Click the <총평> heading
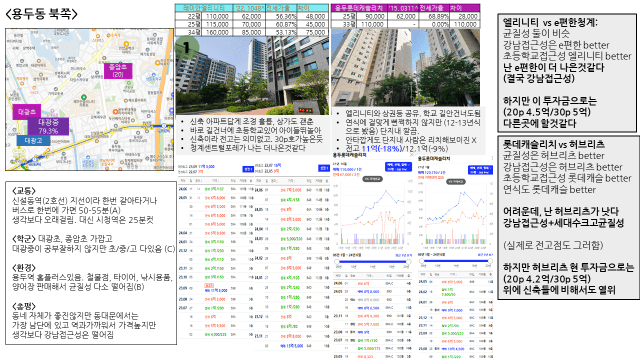The height and width of the screenshot is (360, 640). coord(24,306)
